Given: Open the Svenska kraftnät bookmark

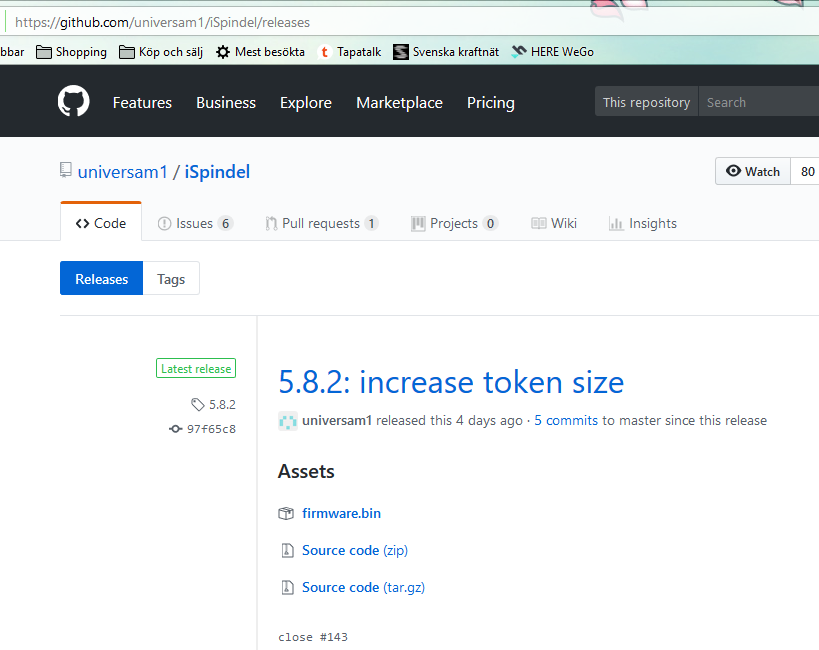Looking at the screenshot, I should [446, 52].
